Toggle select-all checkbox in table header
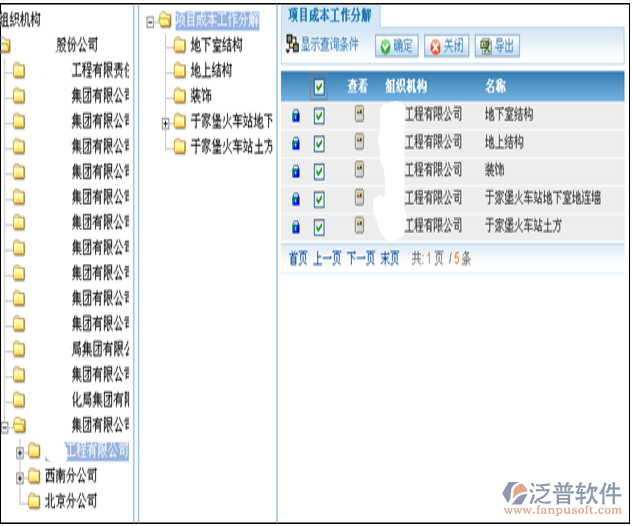This screenshot has height=526, width=632. [319, 86]
